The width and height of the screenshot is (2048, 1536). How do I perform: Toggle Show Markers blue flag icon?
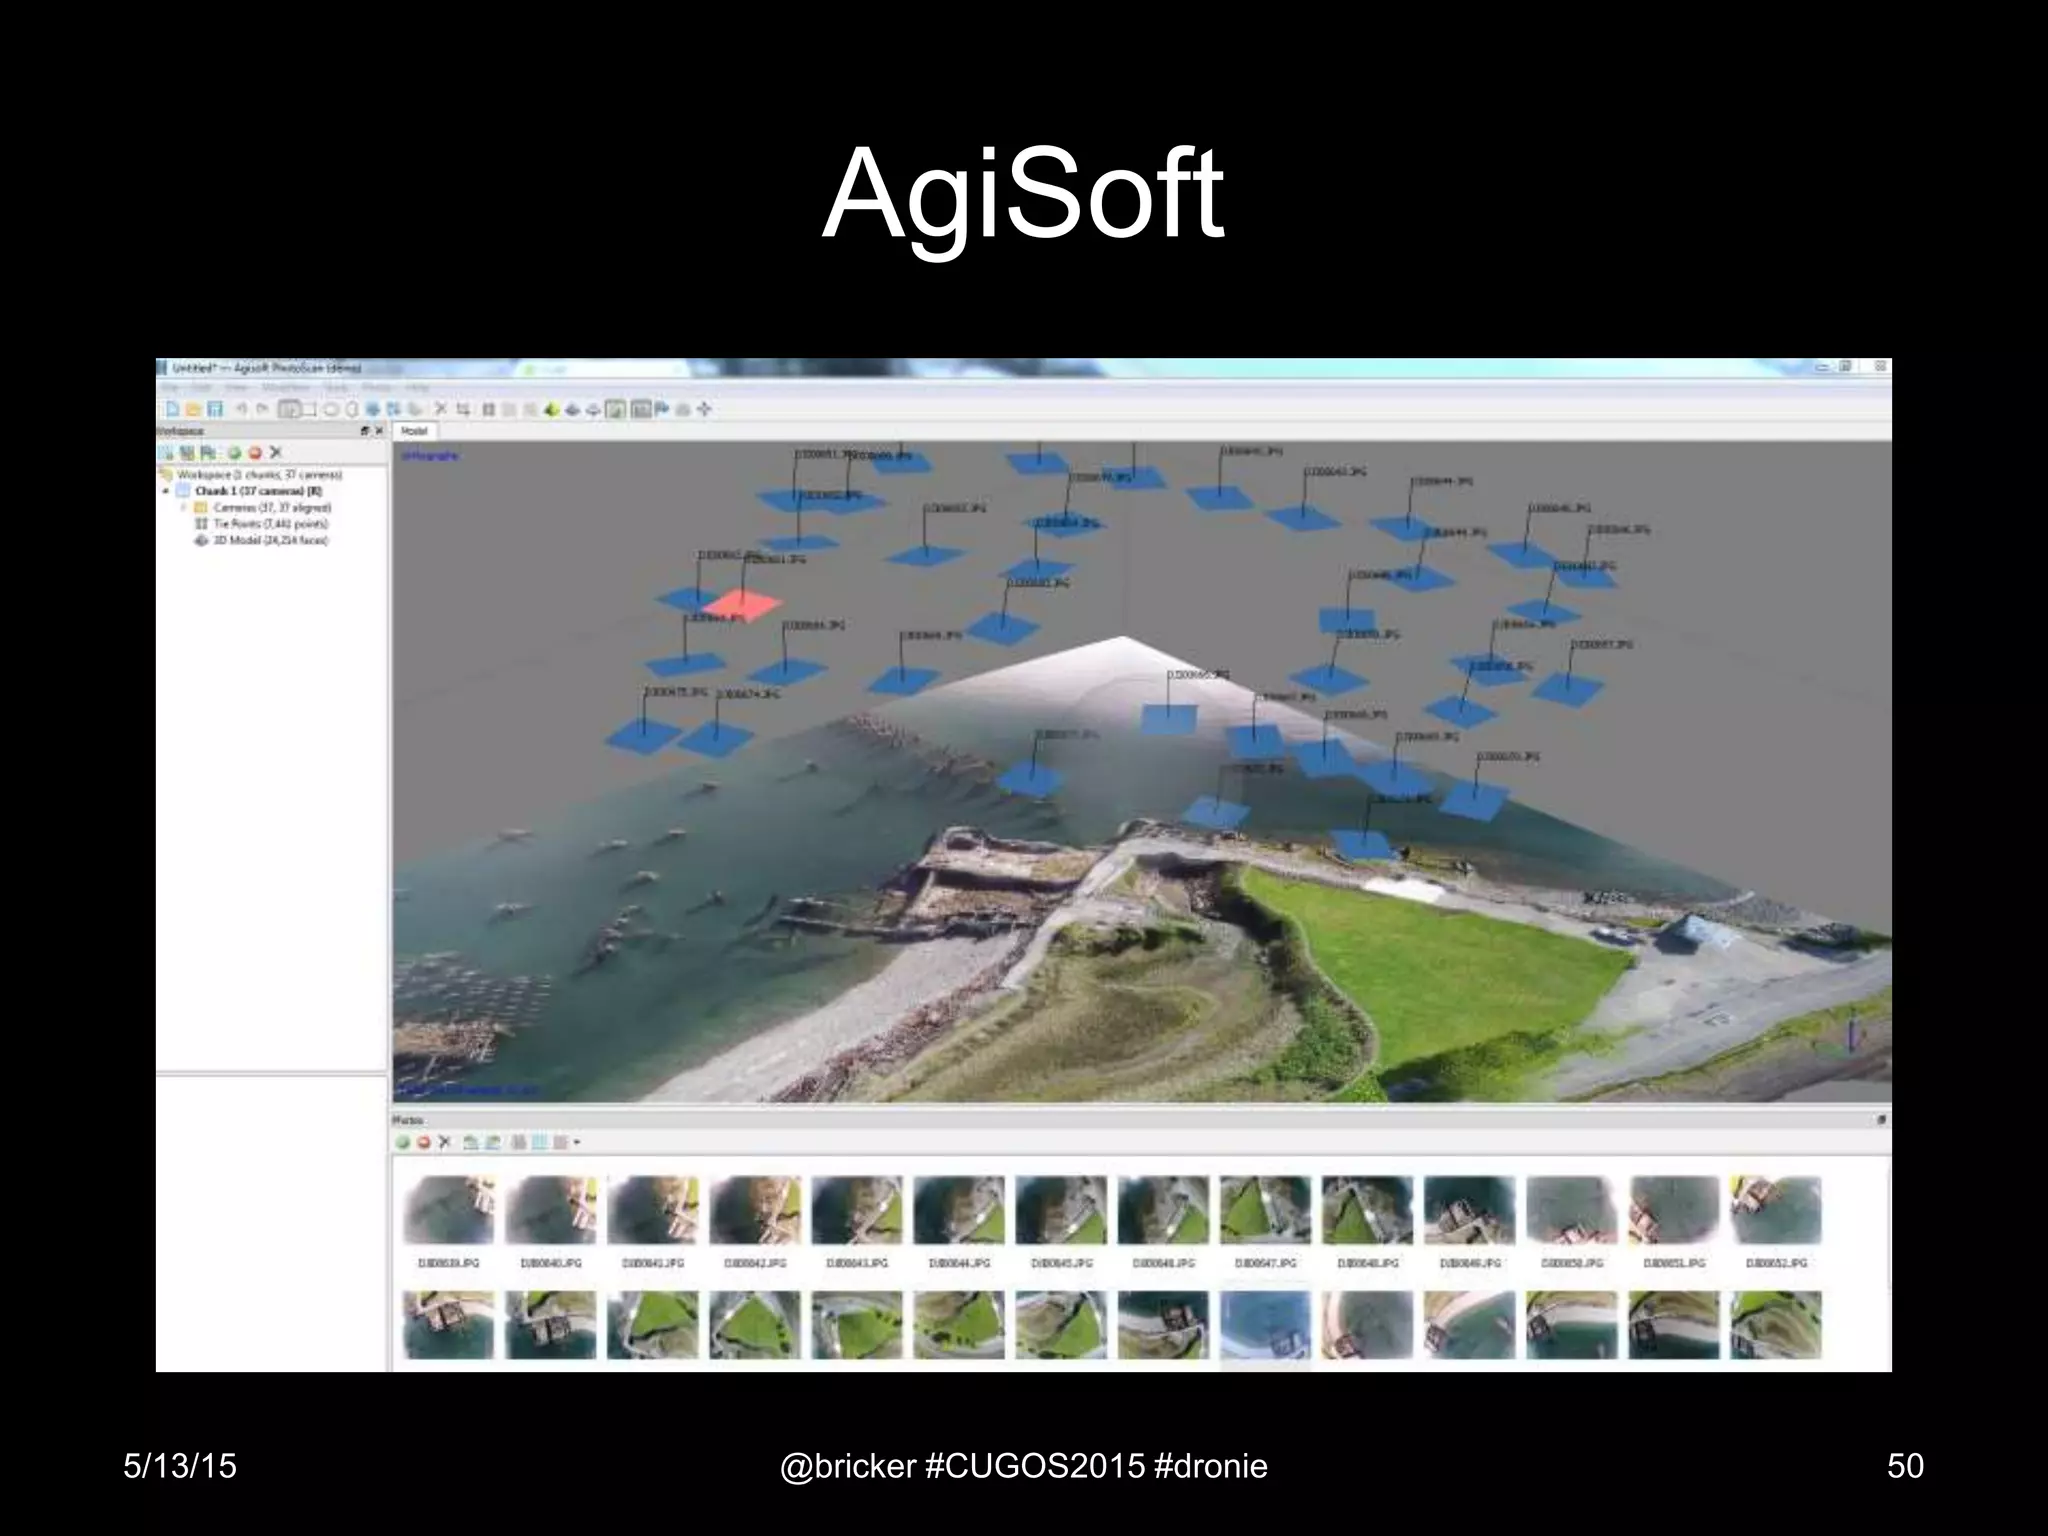point(662,408)
